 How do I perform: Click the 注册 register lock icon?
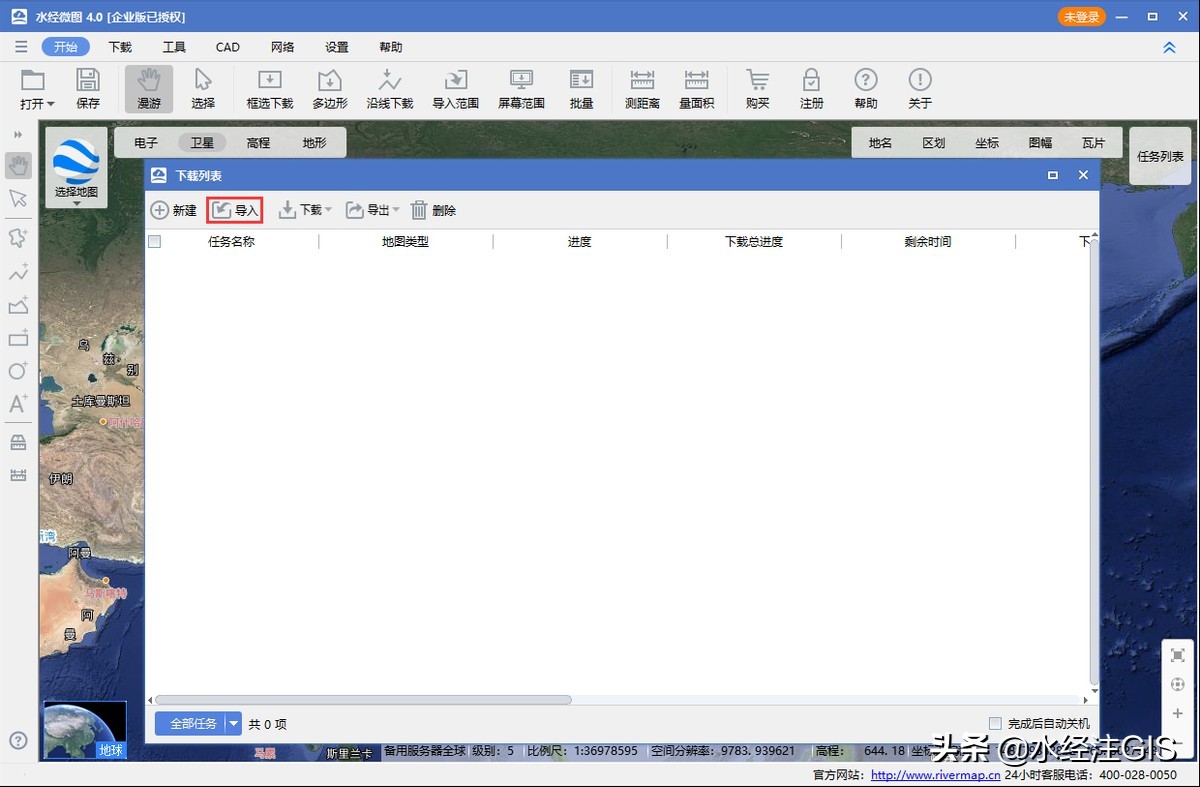812,89
